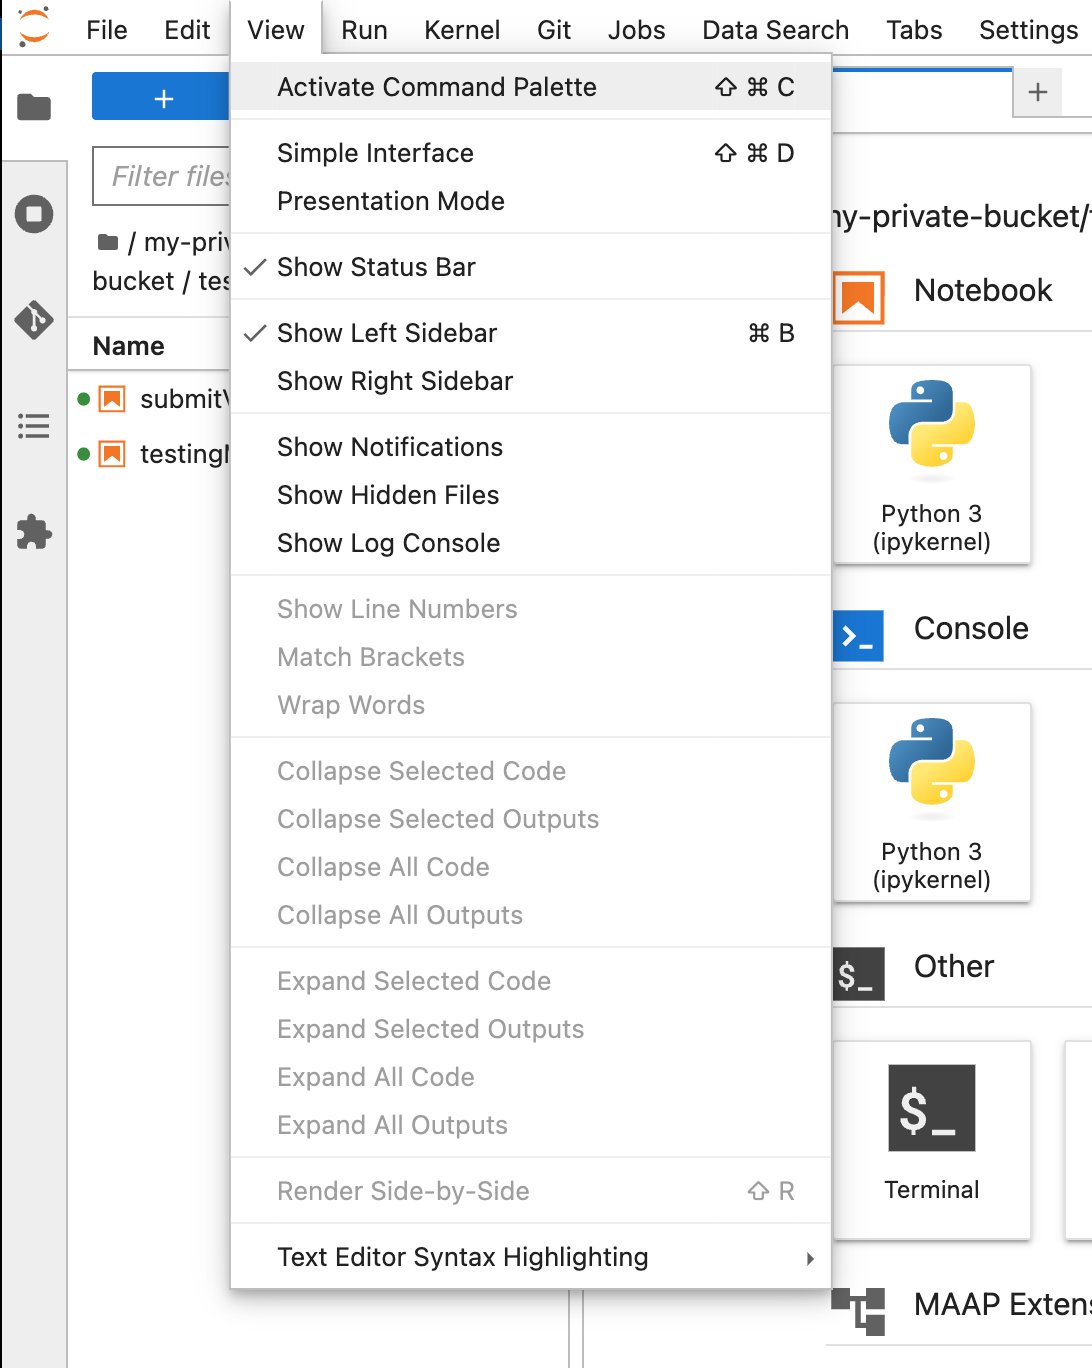Expand Text Editor Syntax Highlighting submenu
Image resolution: width=1092 pixels, height=1368 pixels.
click(x=531, y=1257)
